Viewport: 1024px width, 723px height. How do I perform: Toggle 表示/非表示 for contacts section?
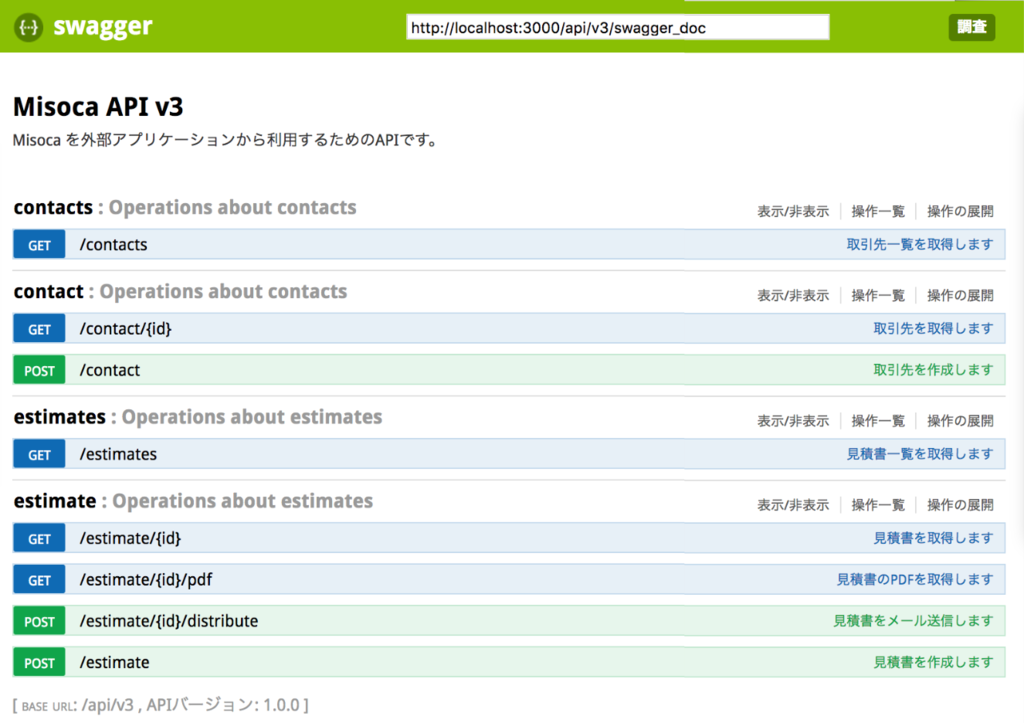793,211
